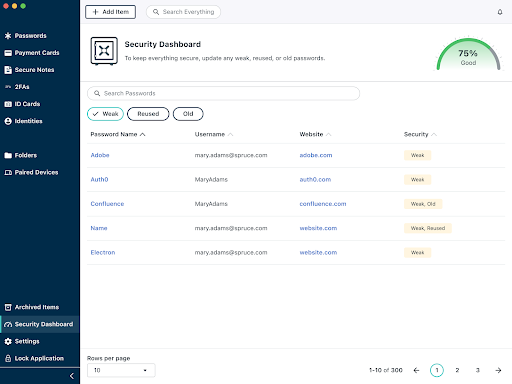Viewport: 512px width, 384px height.
Task: Open the Adobe password entry
Action: click(100, 155)
